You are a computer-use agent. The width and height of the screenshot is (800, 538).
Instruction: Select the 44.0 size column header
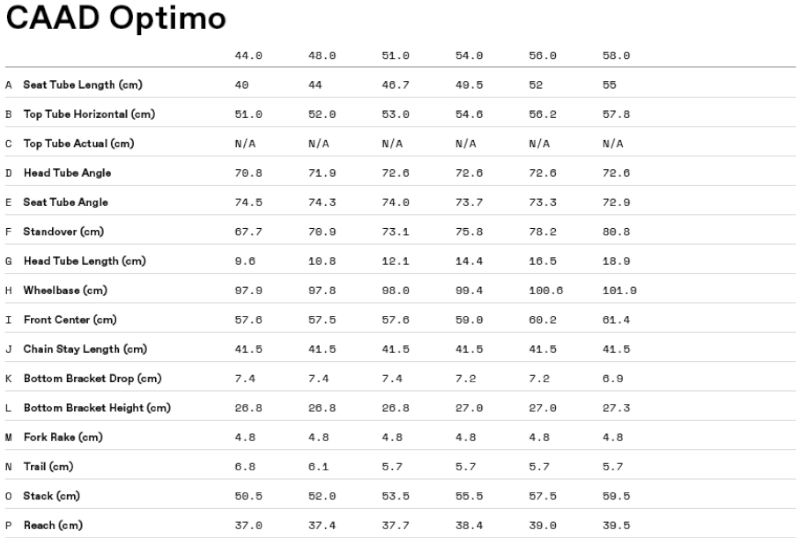(x=248, y=56)
